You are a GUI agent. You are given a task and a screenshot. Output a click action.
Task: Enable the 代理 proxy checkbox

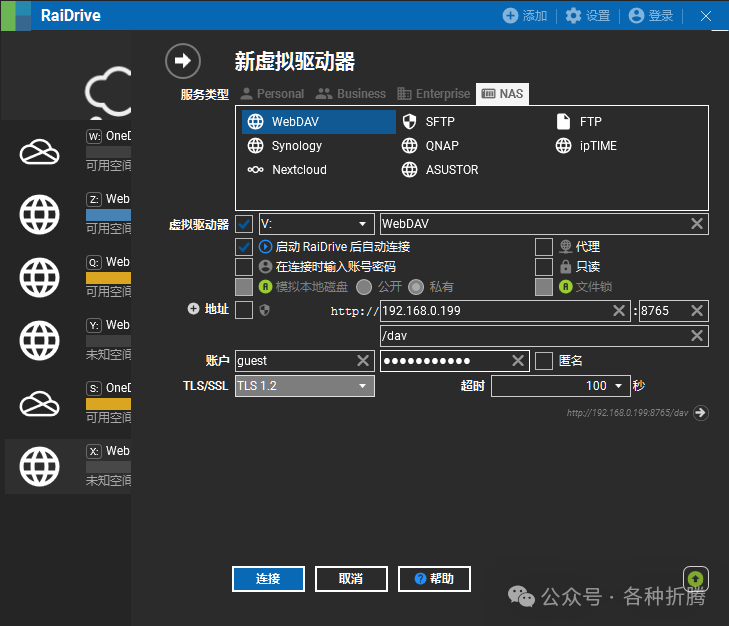click(x=543, y=246)
